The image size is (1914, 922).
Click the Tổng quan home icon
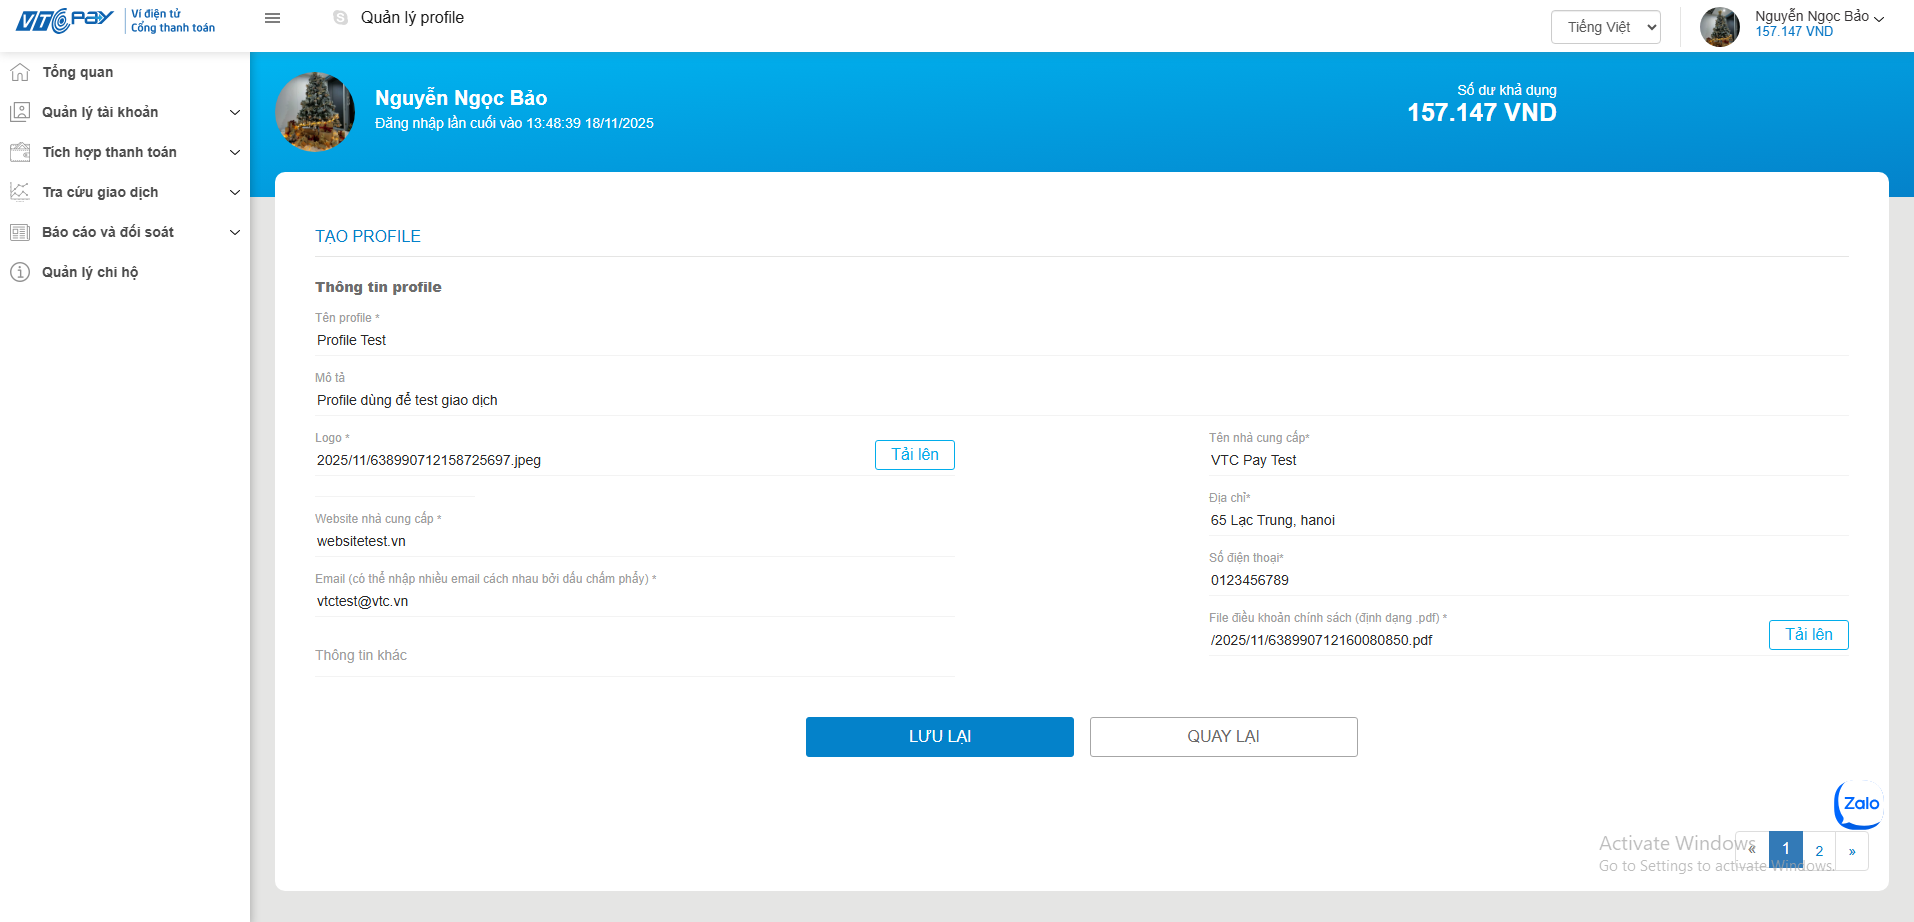coord(20,72)
